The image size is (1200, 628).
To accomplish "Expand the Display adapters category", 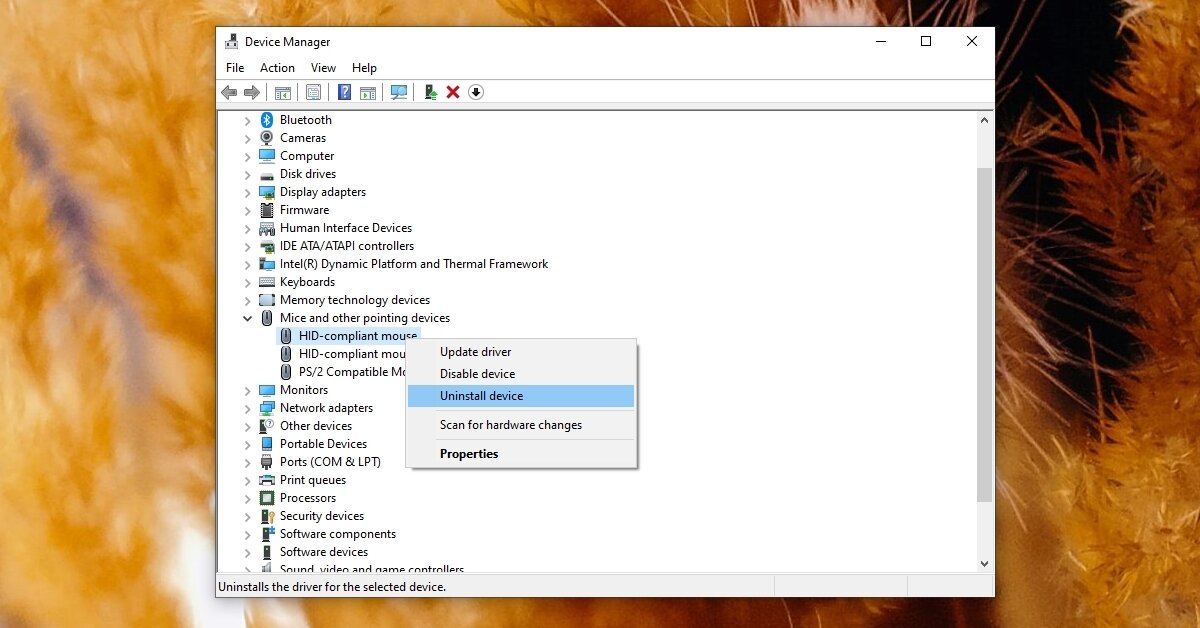I will click(248, 191).
